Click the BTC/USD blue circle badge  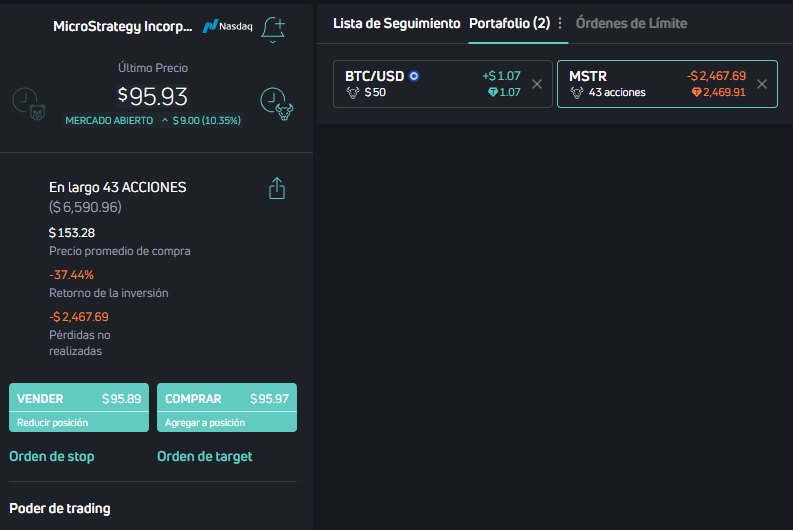(x=414, y=76)
